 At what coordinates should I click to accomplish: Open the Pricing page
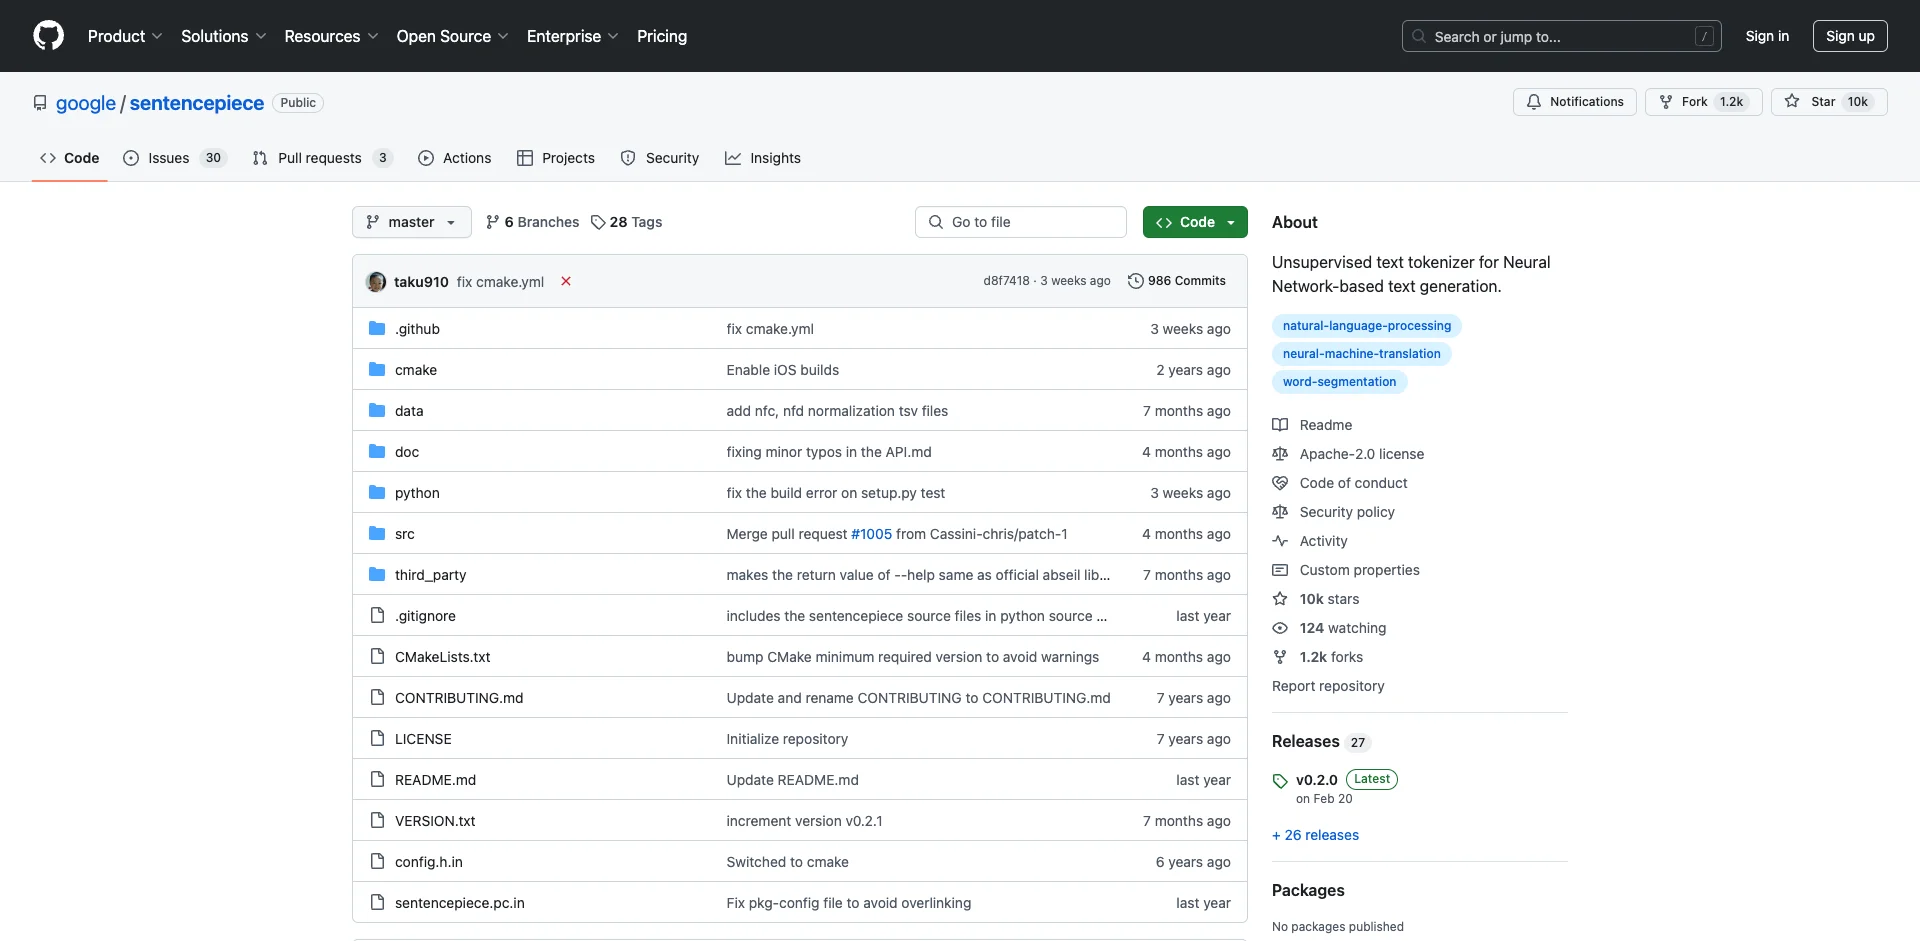[x=662, y=36]
